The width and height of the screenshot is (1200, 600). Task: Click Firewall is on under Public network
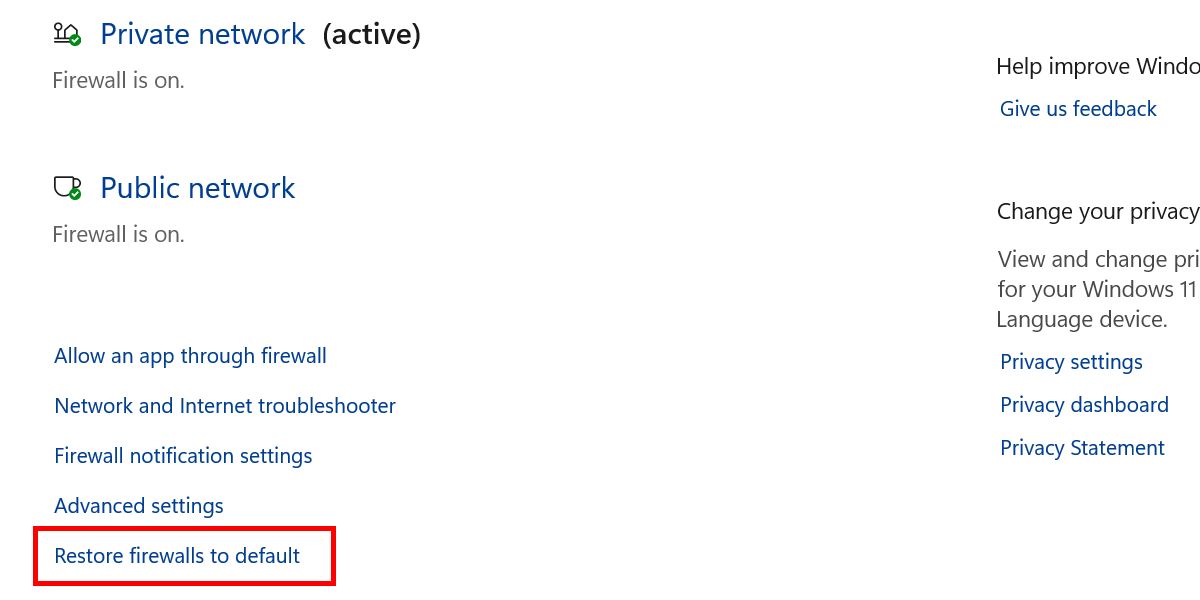[x=118, y=233]
